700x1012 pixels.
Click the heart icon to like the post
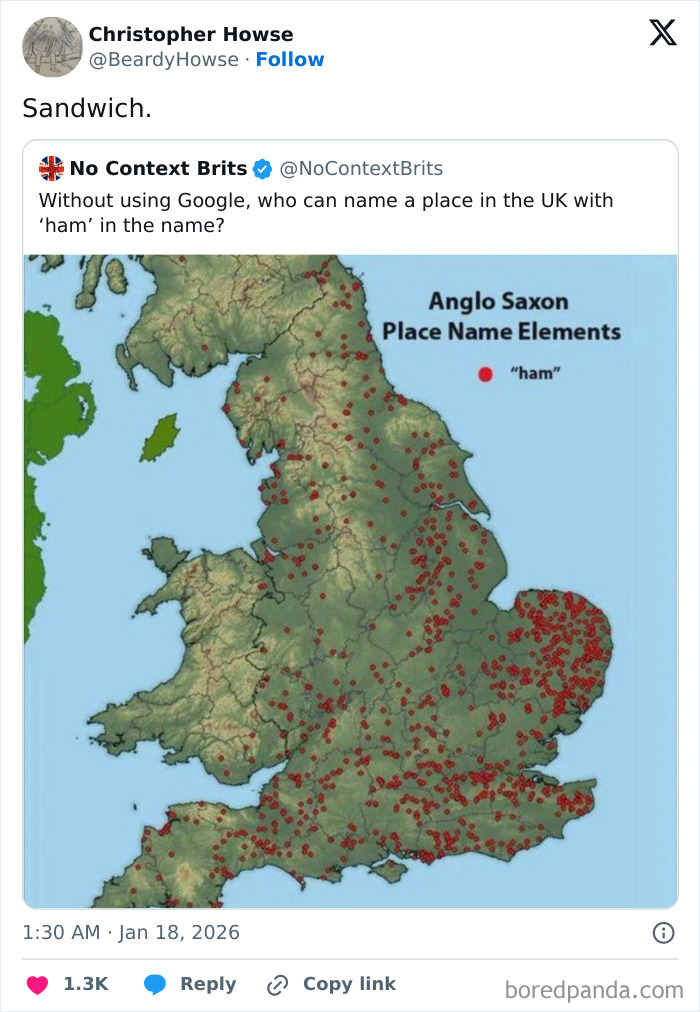click(36, 983)
